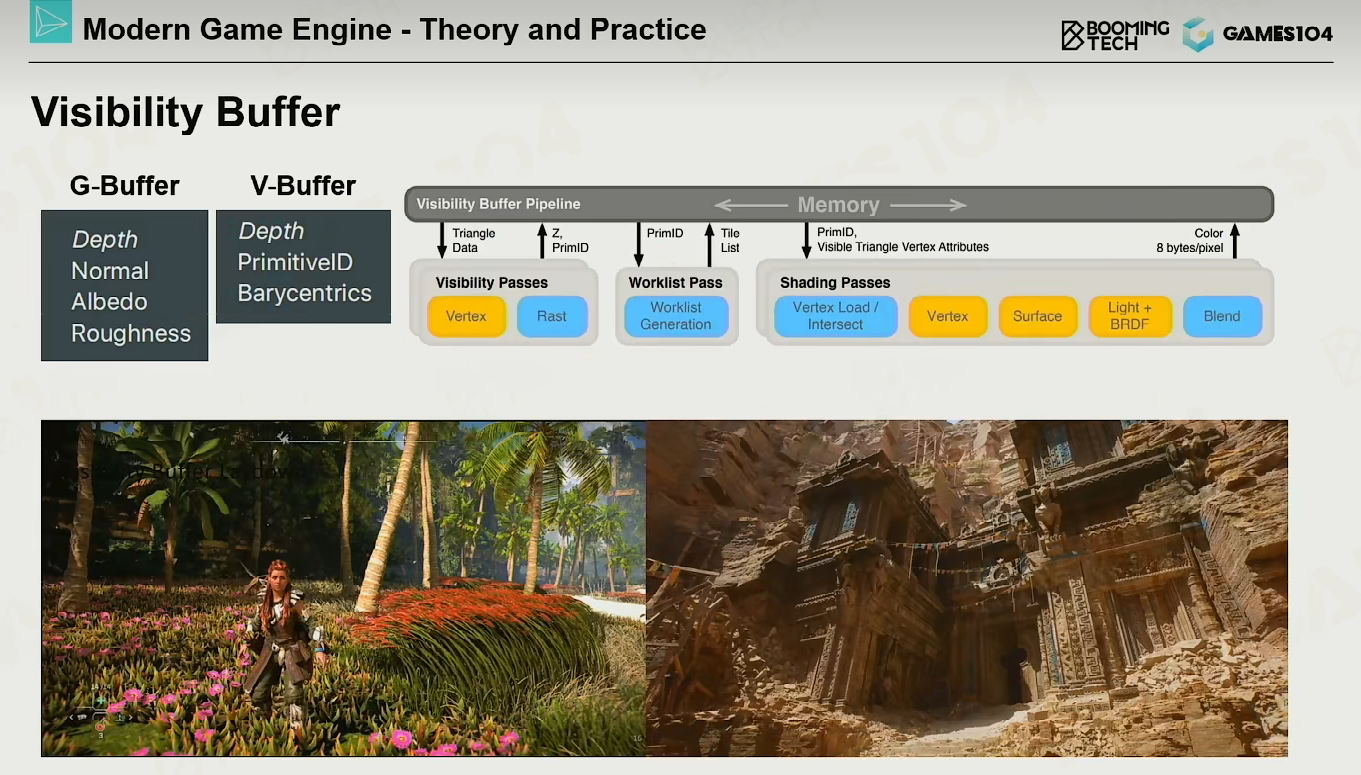
Task: Select the blue Blend stage box
Action: [x=1222, y=316]
